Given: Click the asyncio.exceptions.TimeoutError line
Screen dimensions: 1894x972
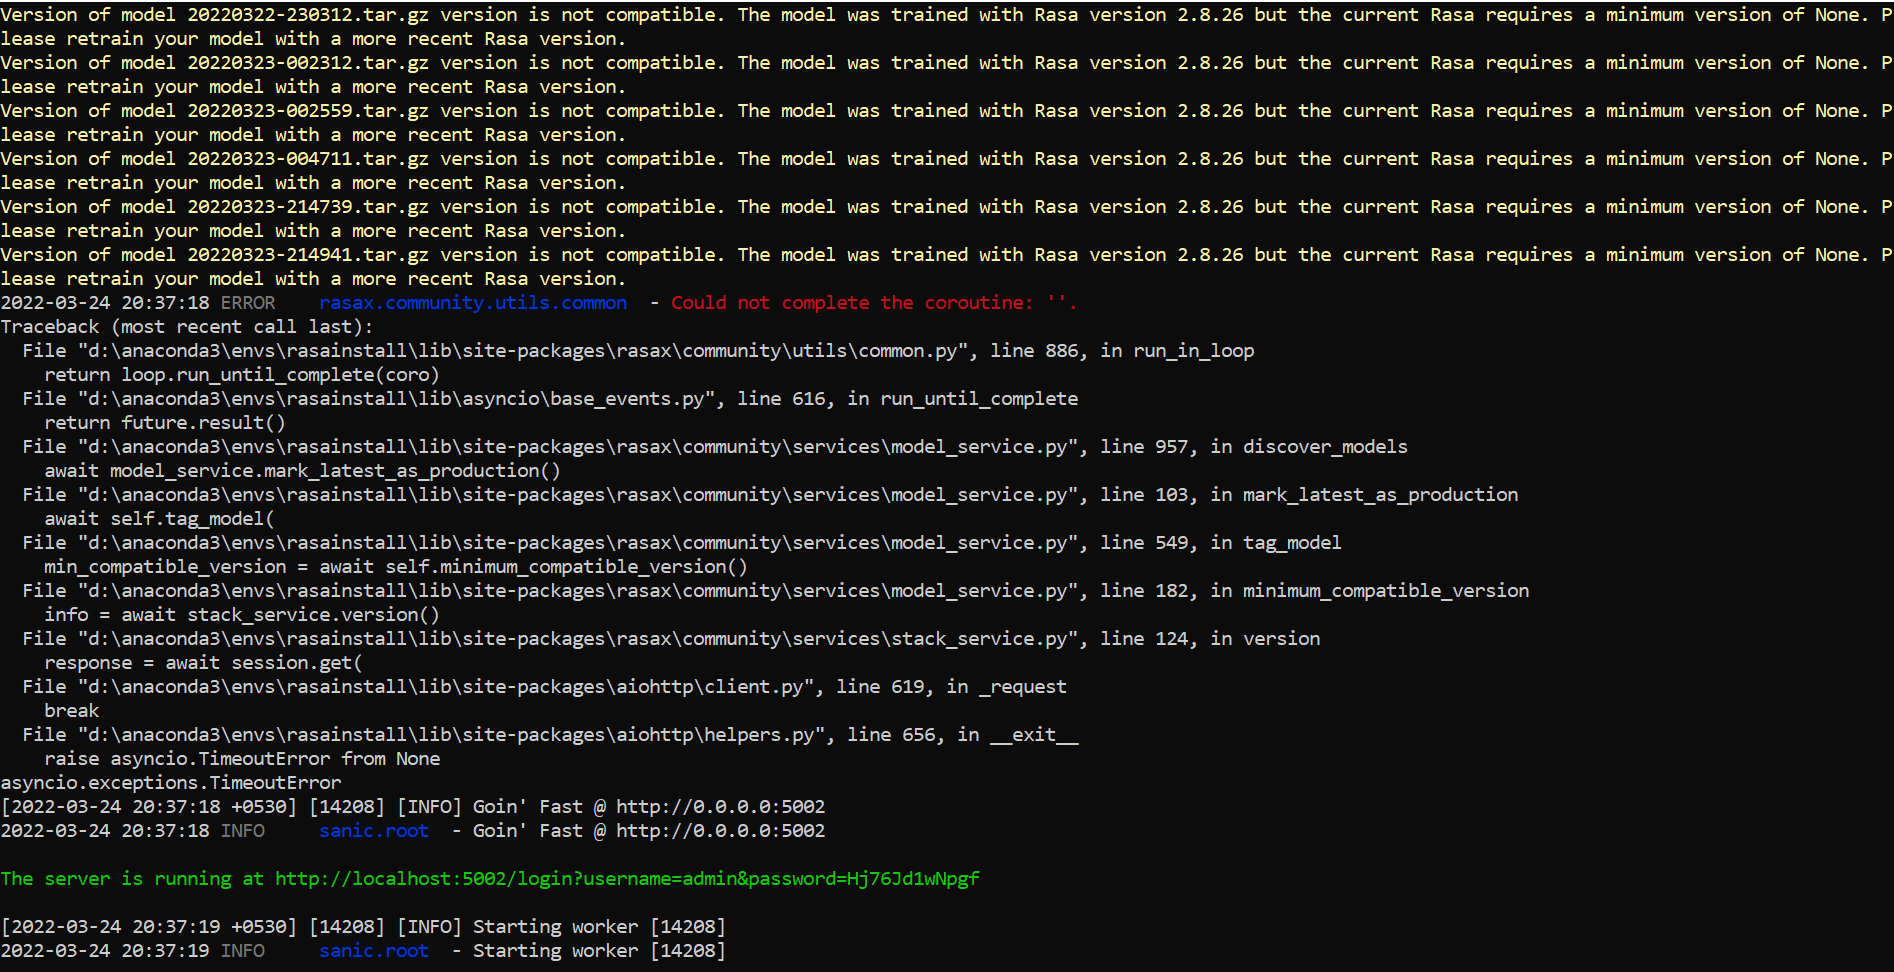Looking at the screenshot, I should click(171, 783).
